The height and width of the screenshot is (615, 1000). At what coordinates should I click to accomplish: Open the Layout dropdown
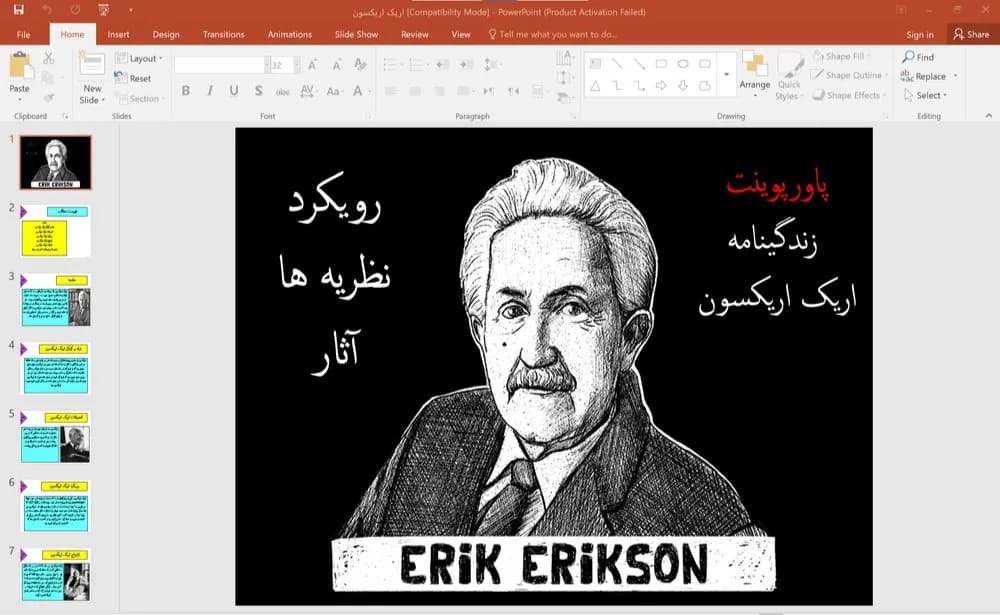point(139,58)
